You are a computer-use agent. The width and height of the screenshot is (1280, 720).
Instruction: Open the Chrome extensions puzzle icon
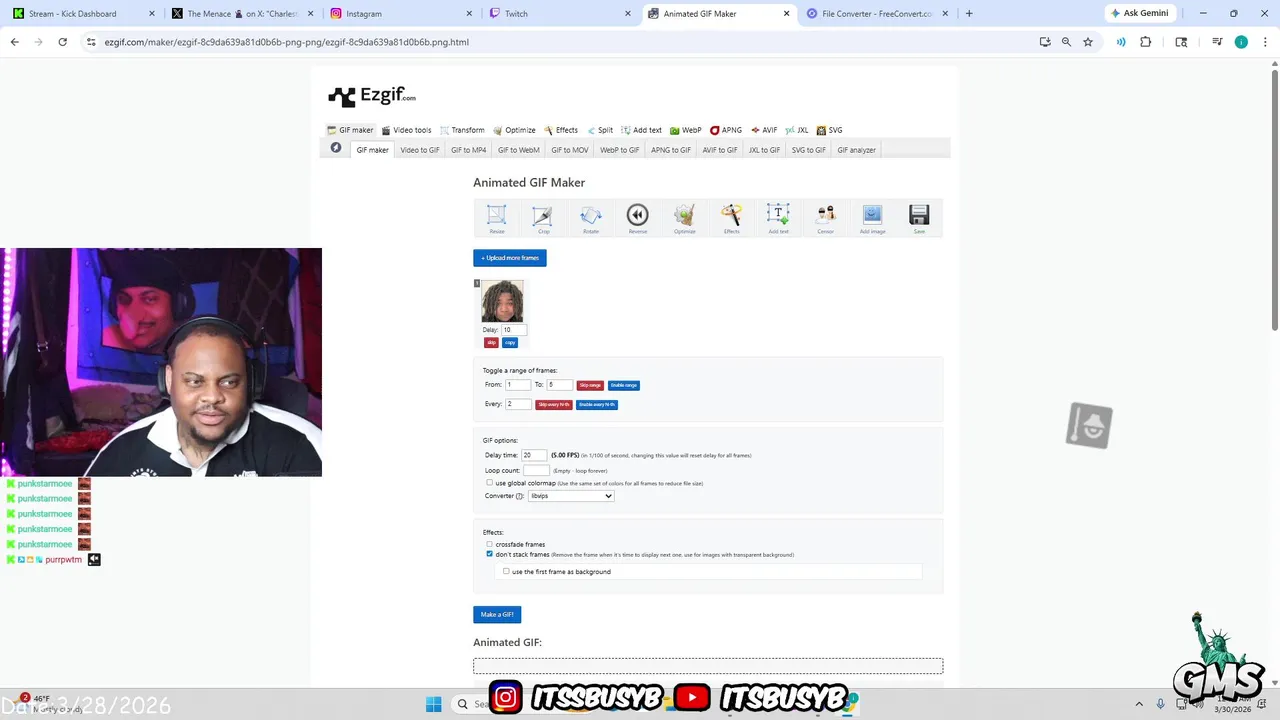pyautogui.click(x=1146, y=42)
